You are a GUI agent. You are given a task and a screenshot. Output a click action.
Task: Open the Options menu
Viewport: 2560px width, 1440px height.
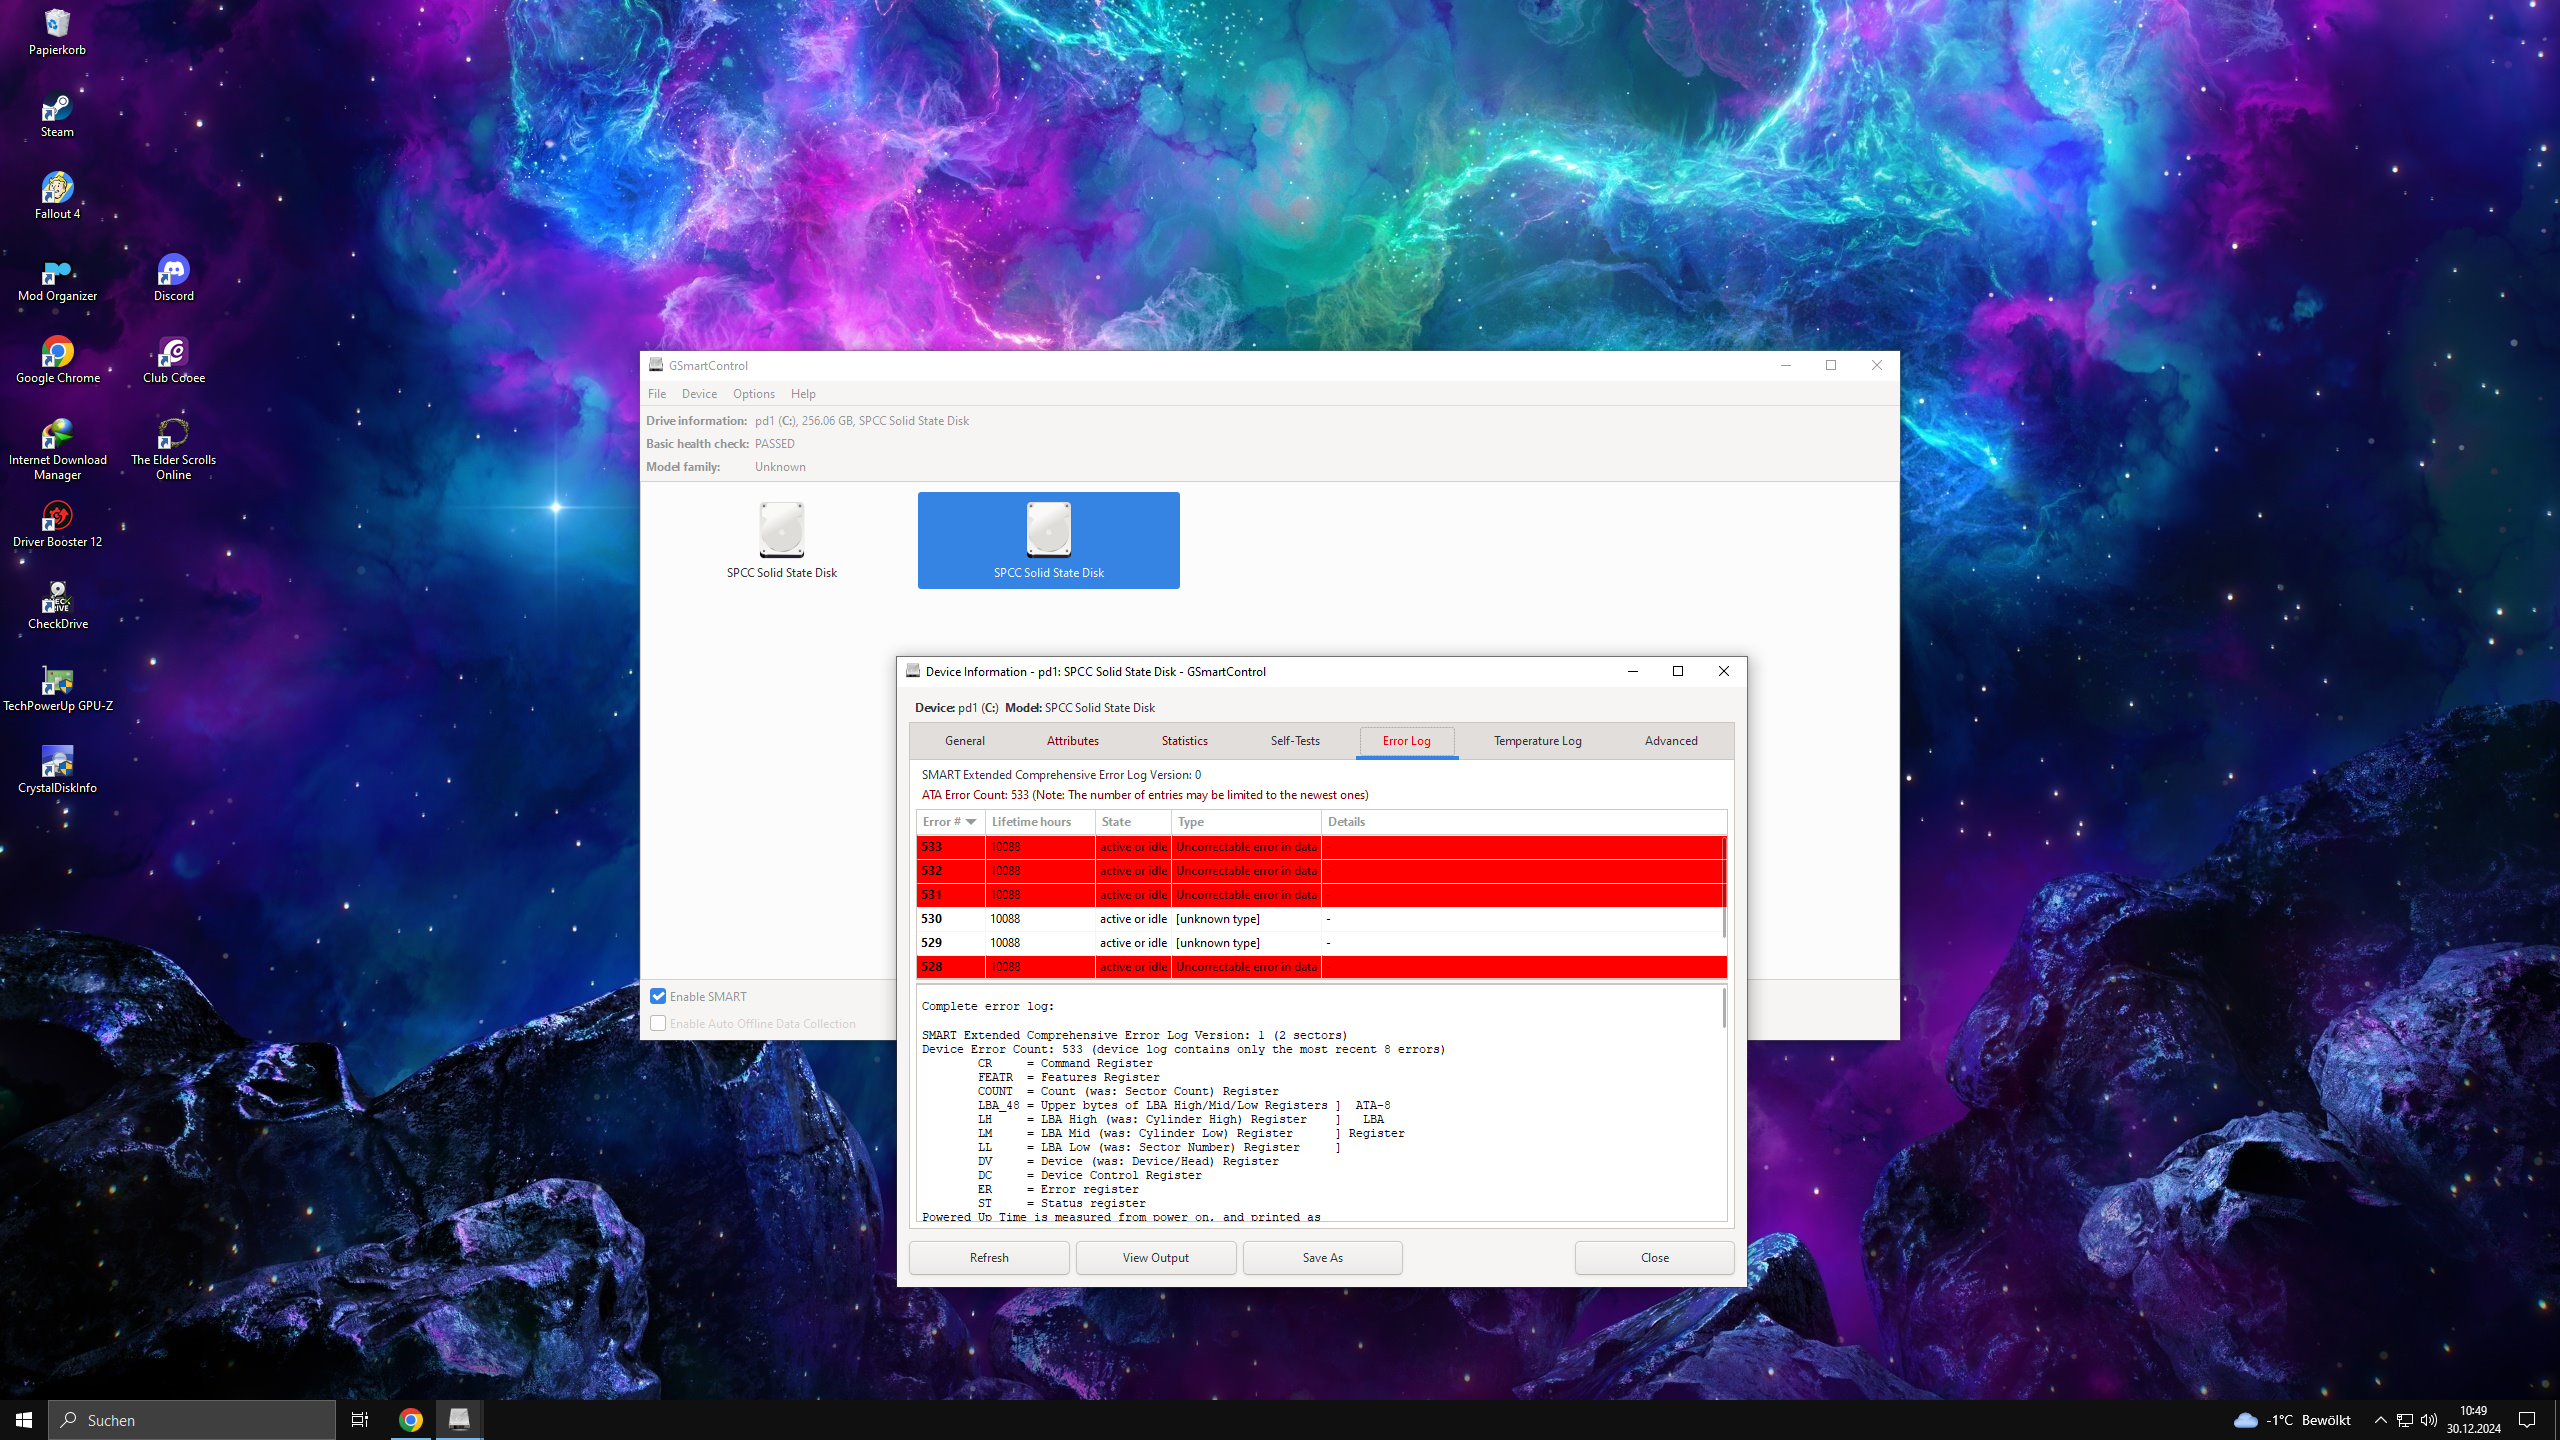tap(753, 394)
